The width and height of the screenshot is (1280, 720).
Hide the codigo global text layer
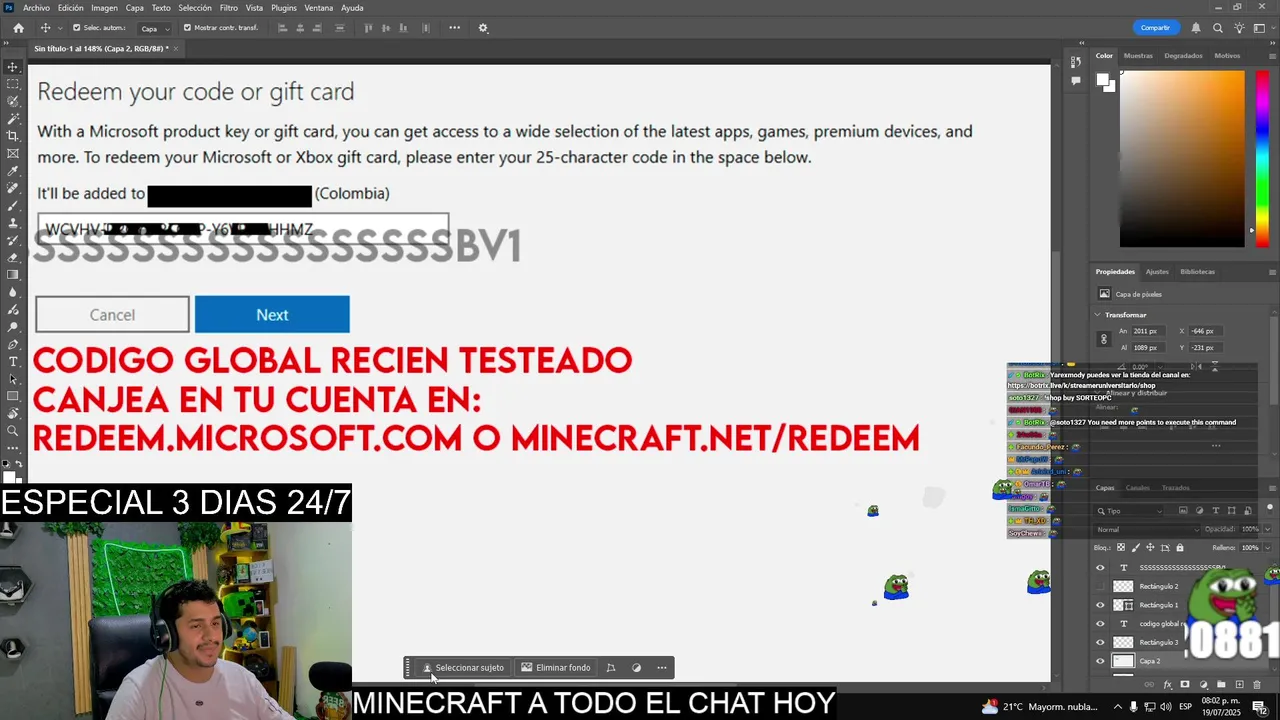1100,623
